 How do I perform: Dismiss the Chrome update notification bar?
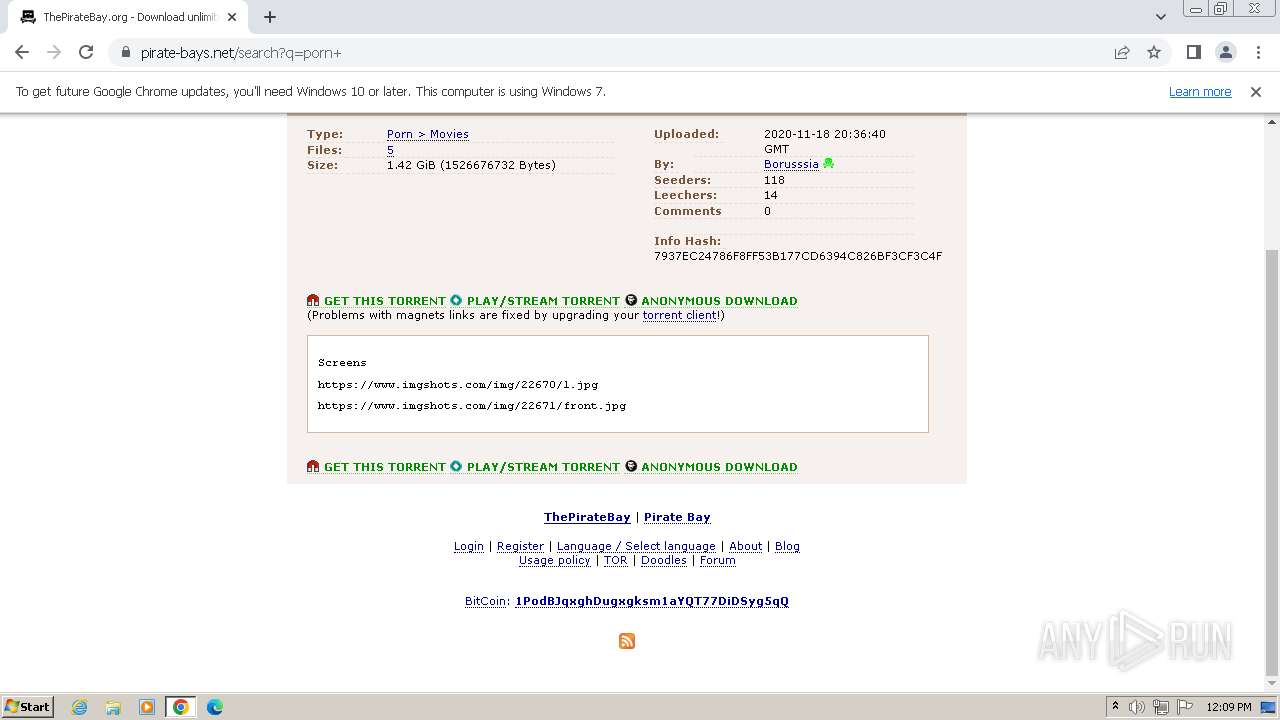[x=1256, y=91]
